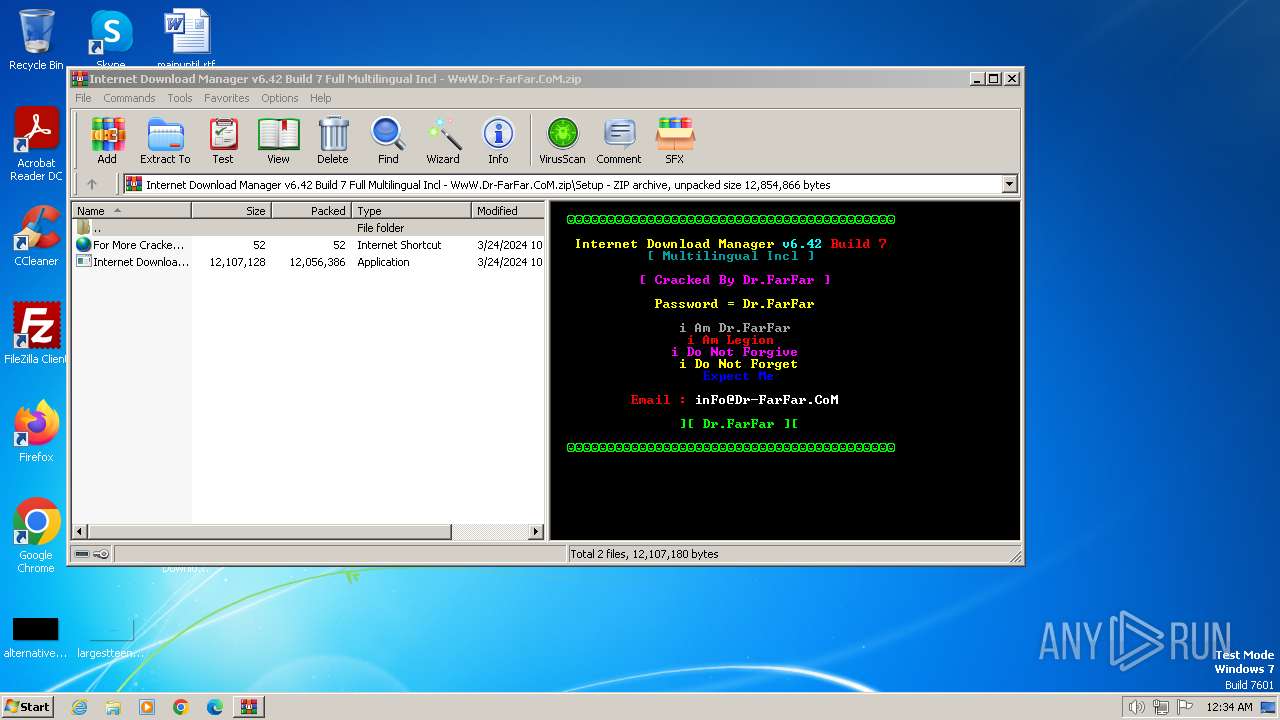Click the Action Center flag tray icon
This screenshot has height=720, width=1280.
[1185, 707]
